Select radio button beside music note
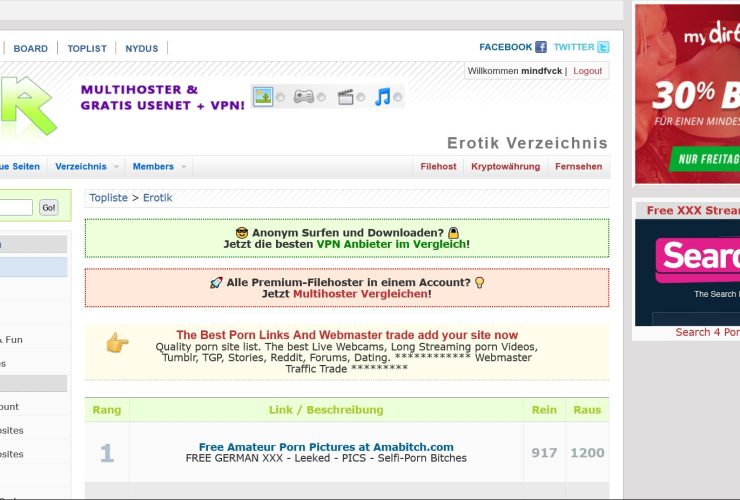The height and width of the screenshot is (500, 740). [x=397, y=97]
